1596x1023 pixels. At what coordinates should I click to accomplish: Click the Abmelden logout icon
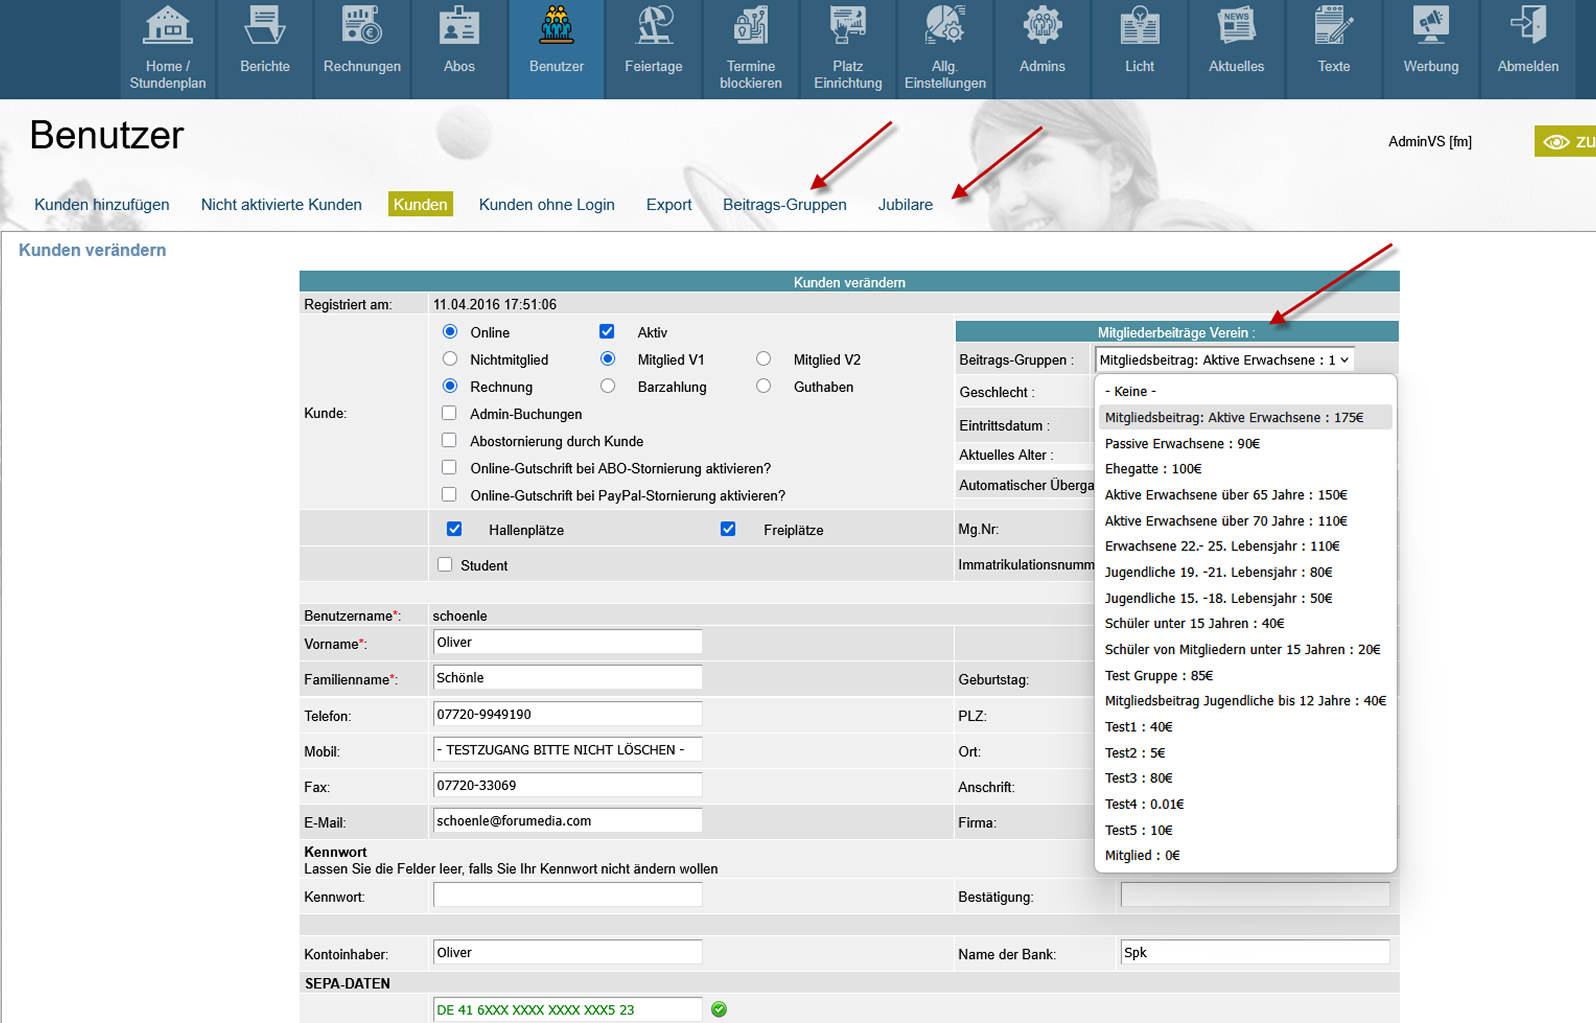(x=1527, y=27)
